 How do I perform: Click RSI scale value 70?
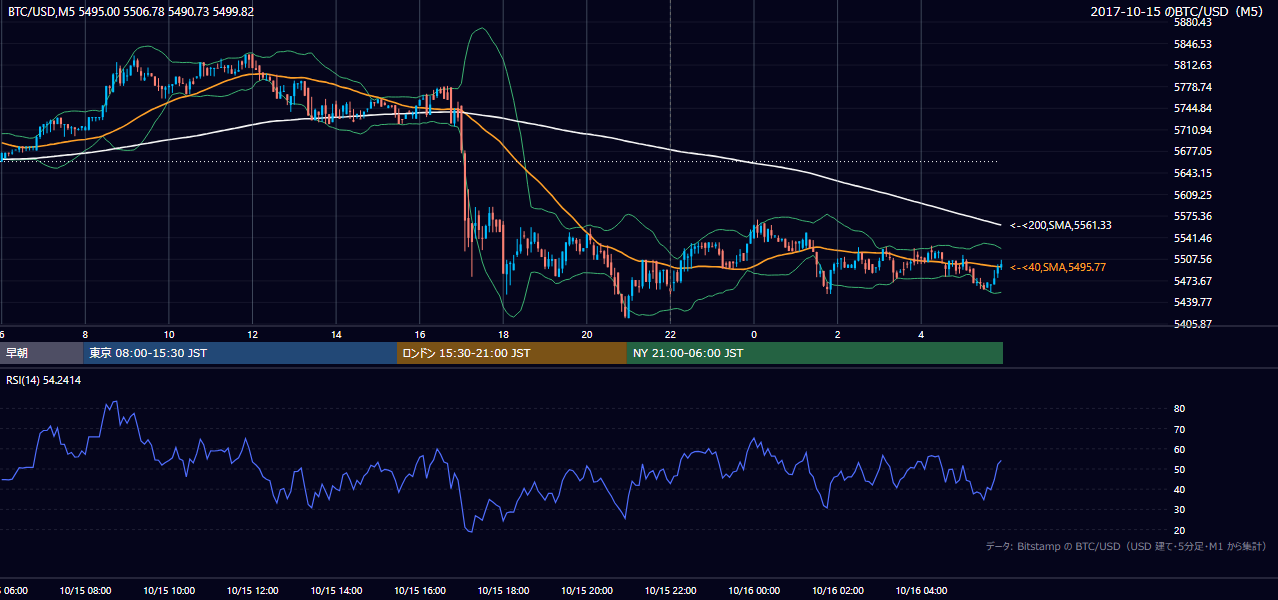[x=1180, y=429]
